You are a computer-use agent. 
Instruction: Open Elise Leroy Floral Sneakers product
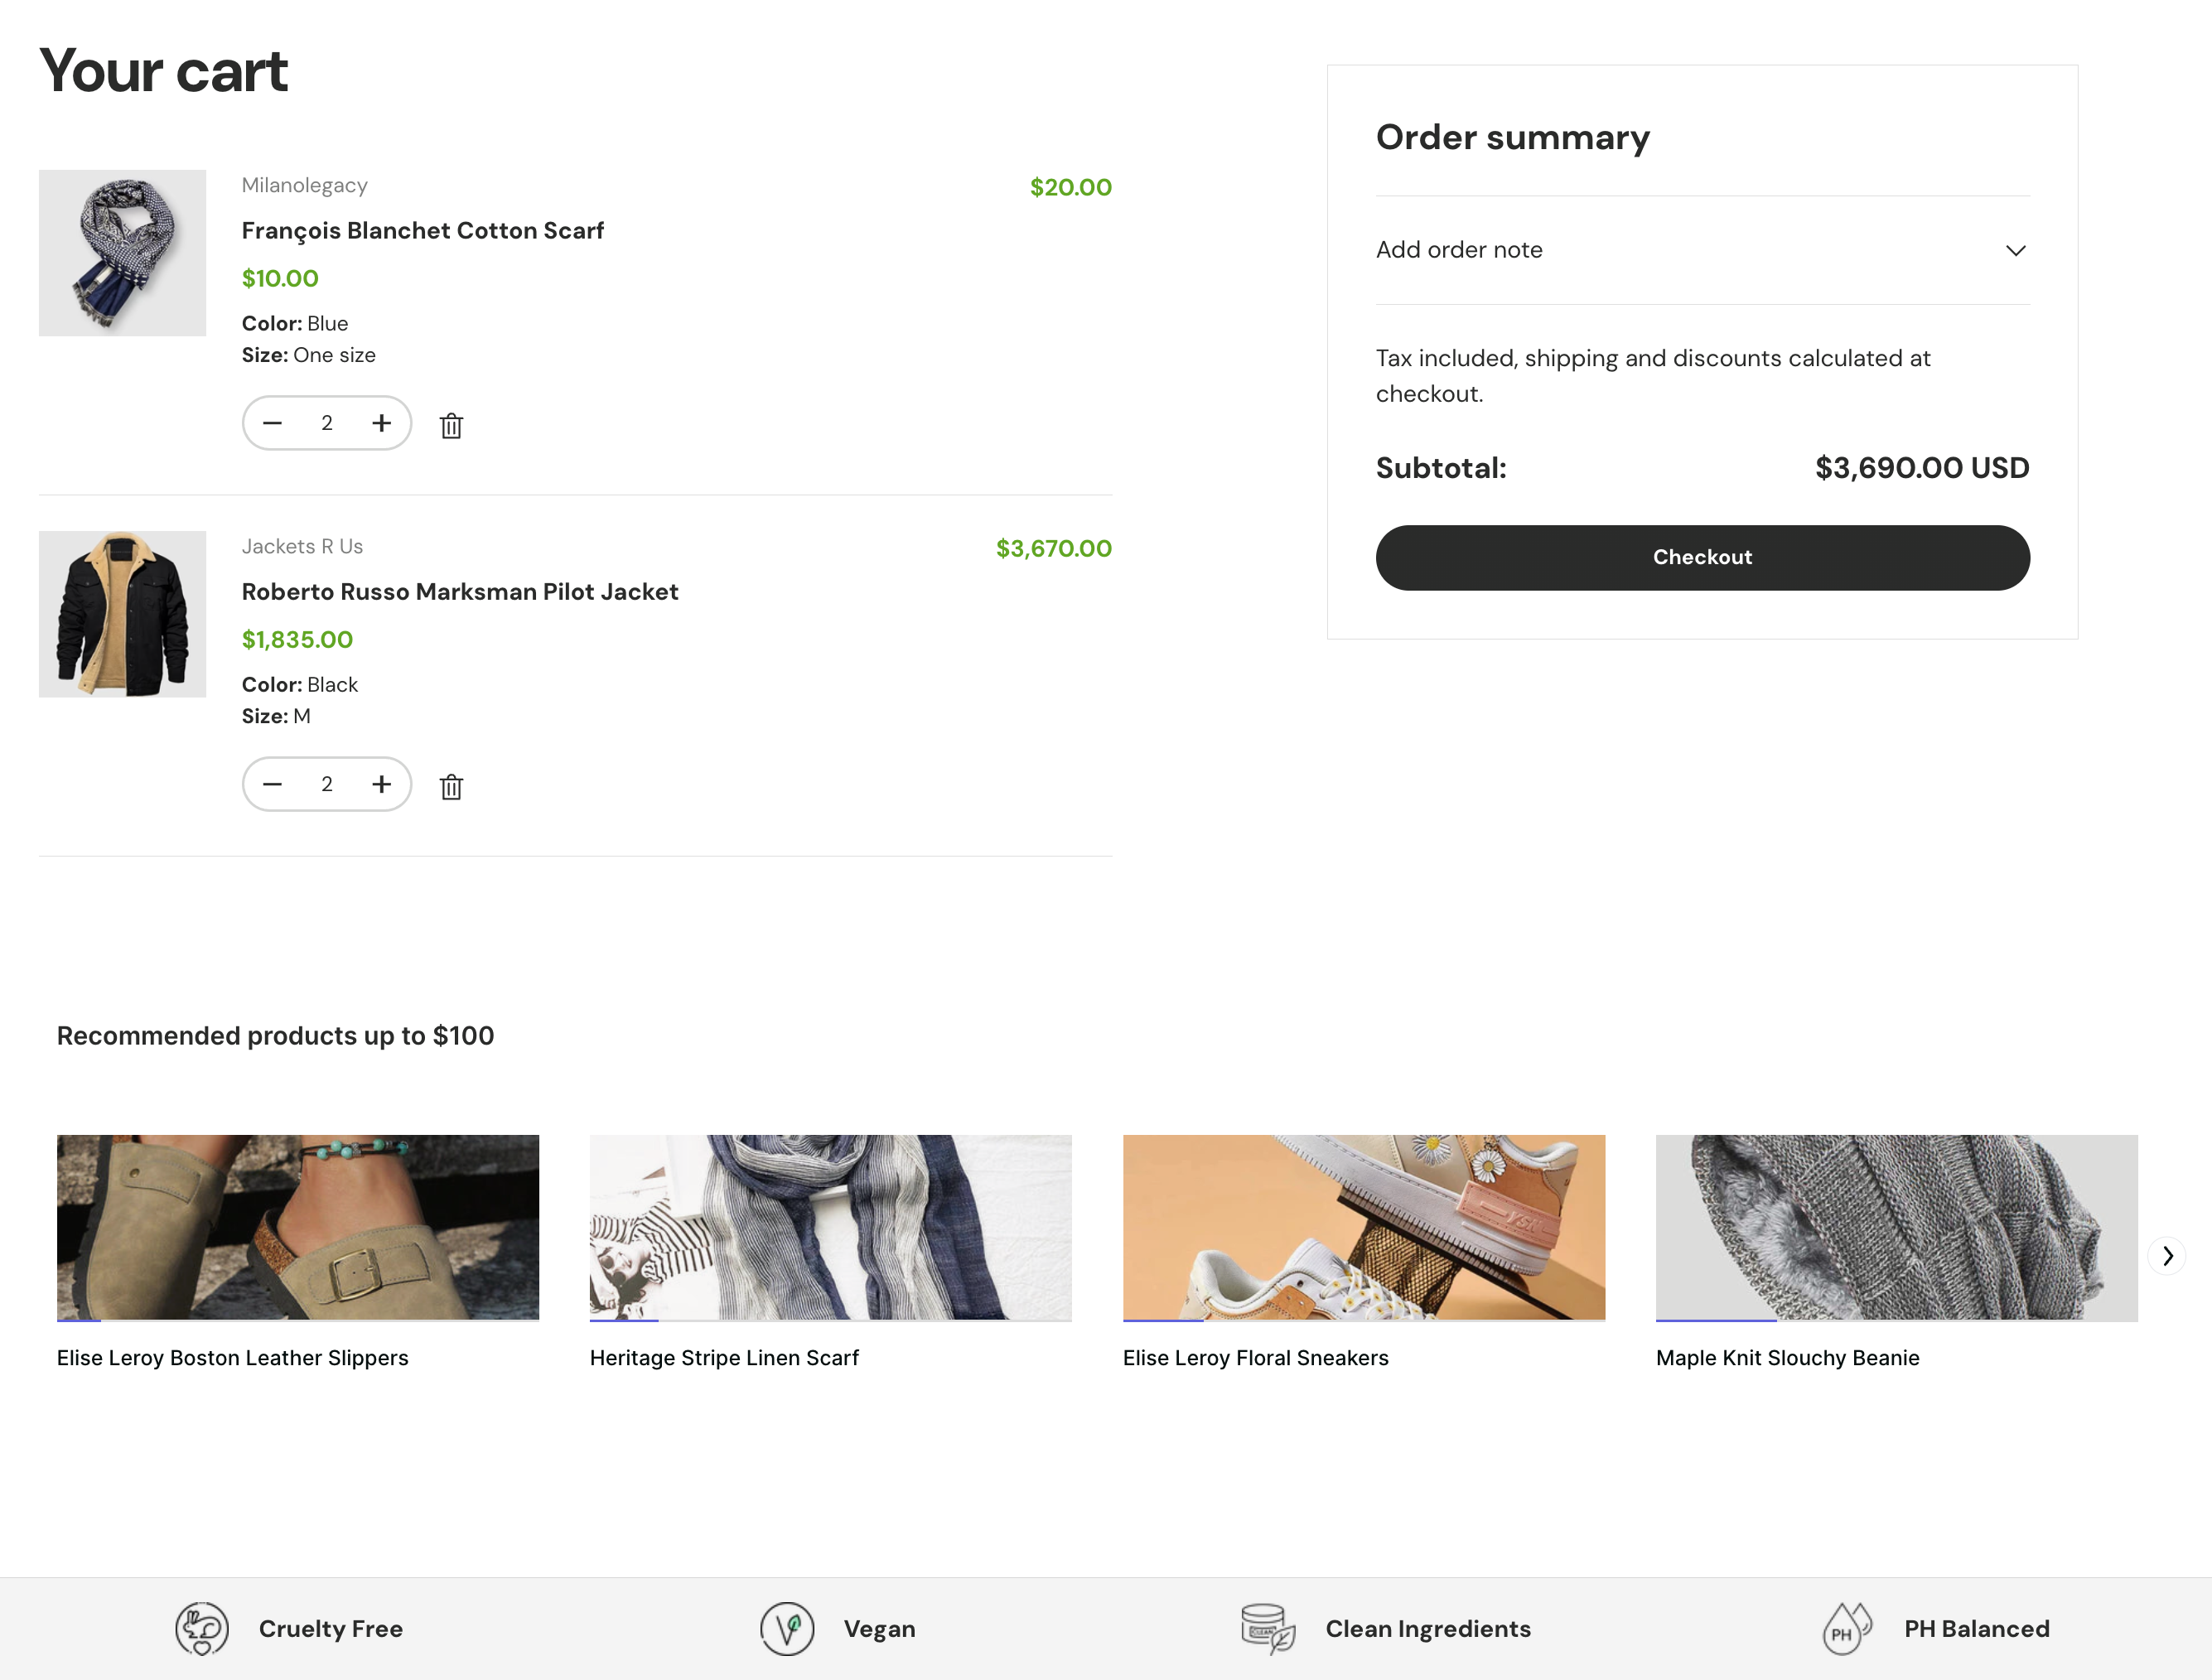pos(1255,1358)
